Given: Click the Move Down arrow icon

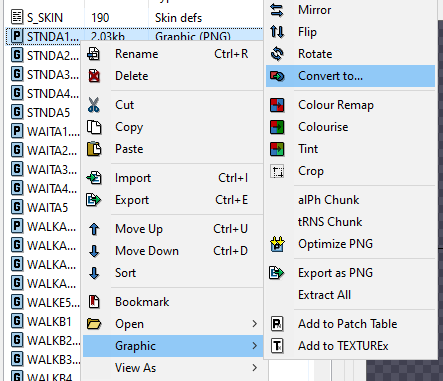Looking at the screenshot, I should coord(94,251).
